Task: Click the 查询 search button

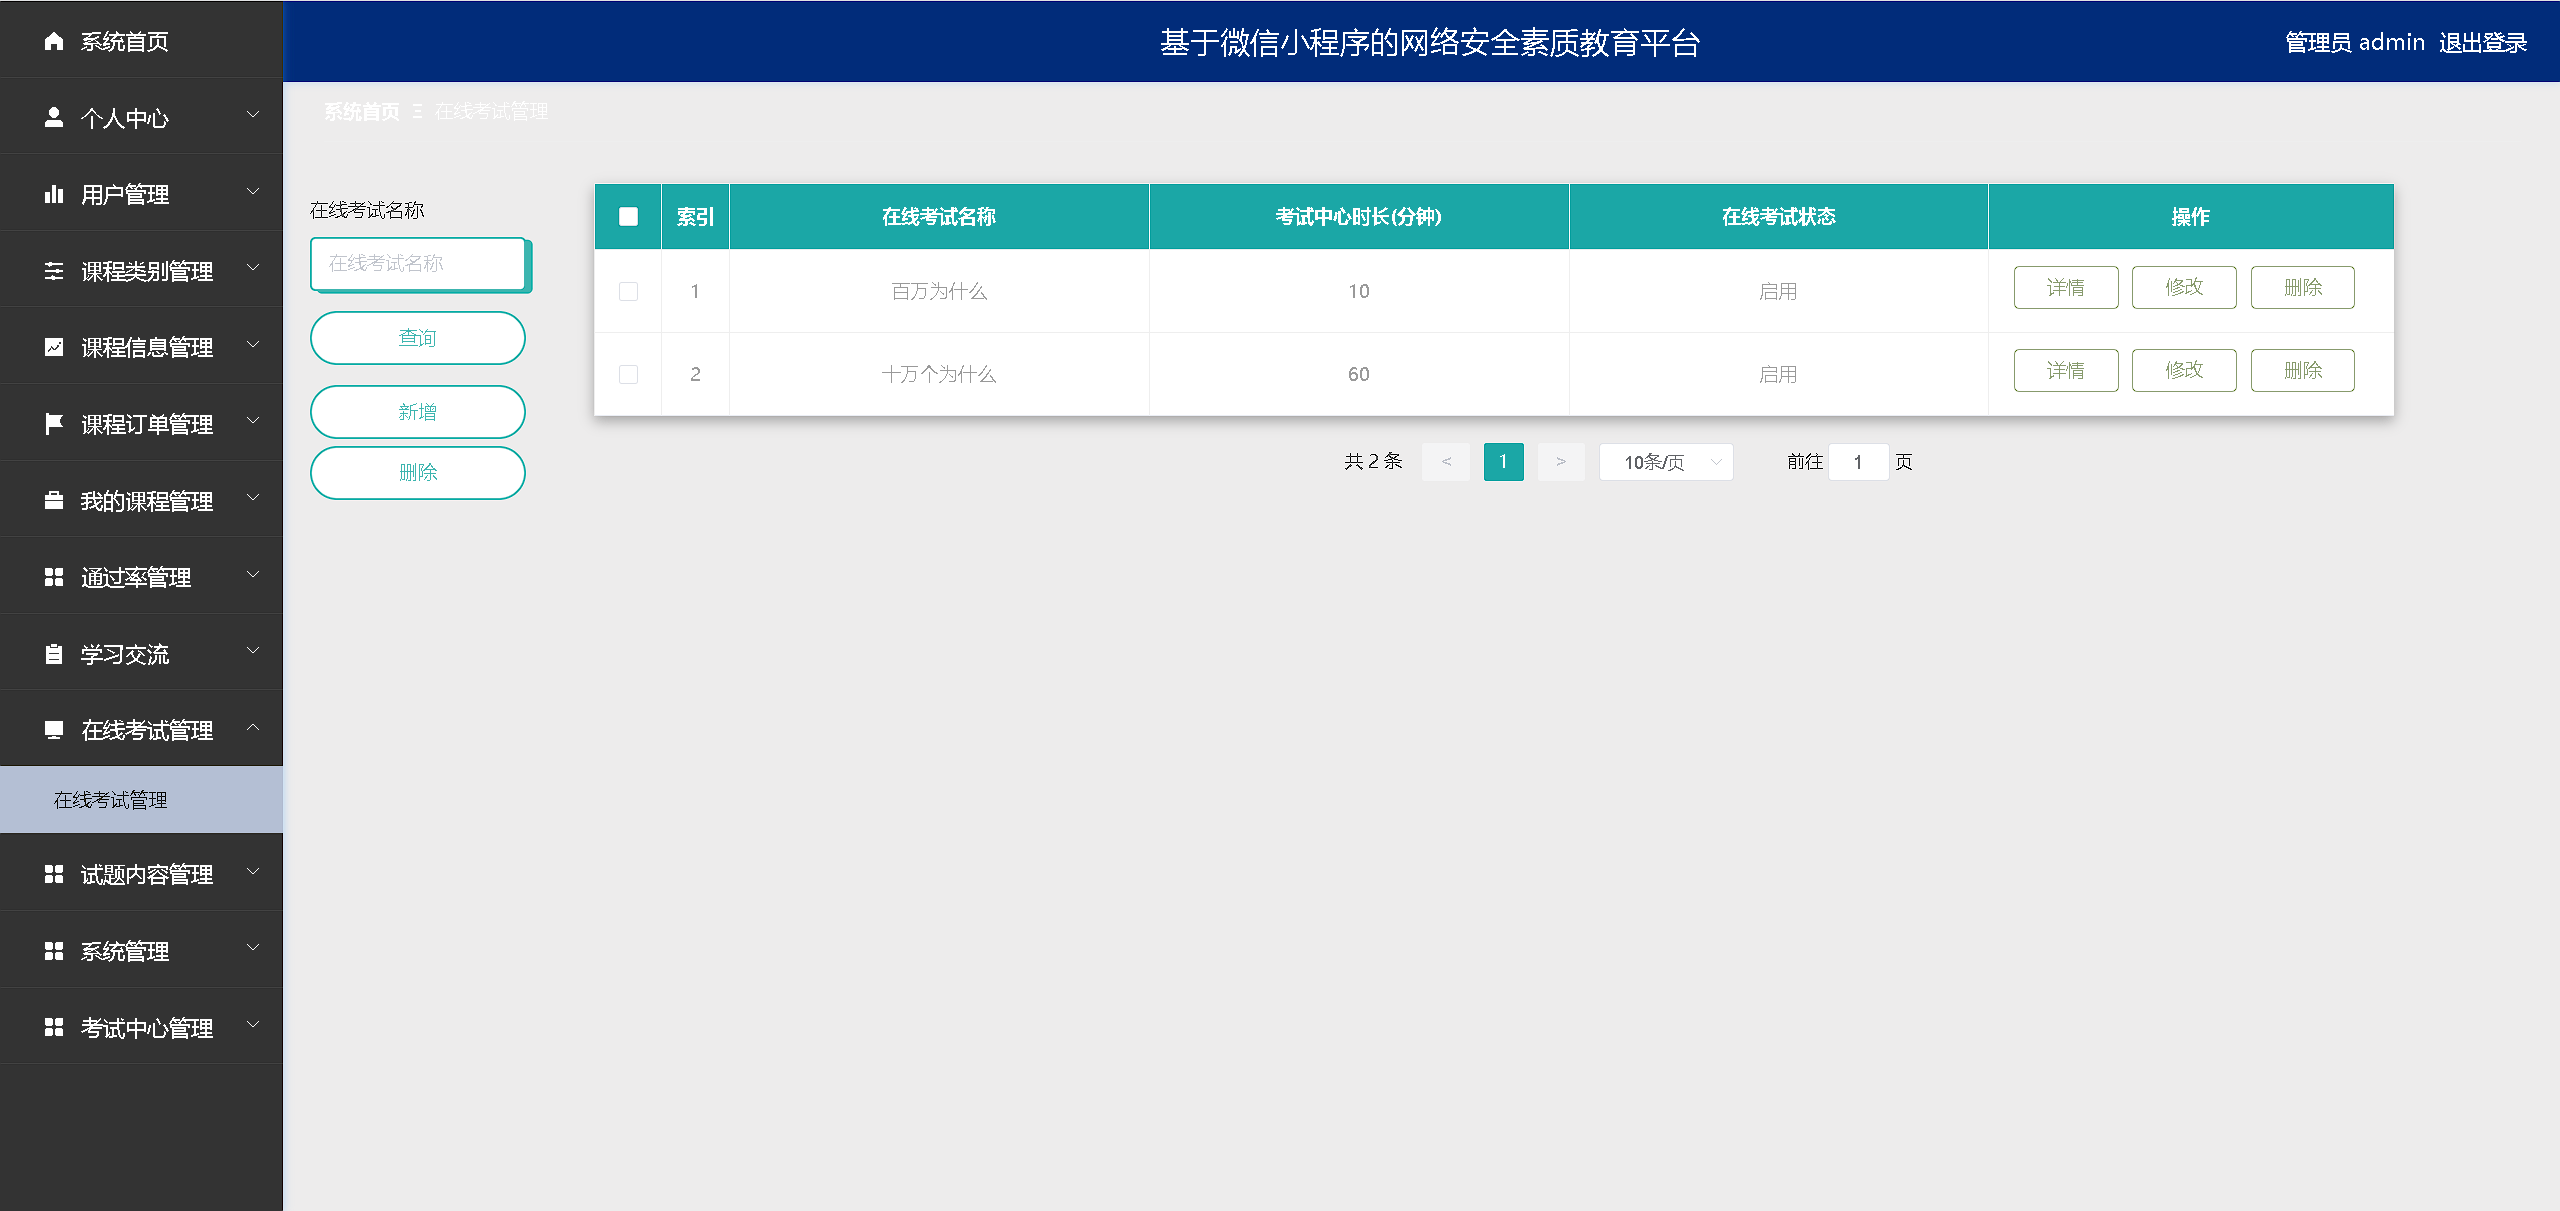Action: [x=417, y=338]
